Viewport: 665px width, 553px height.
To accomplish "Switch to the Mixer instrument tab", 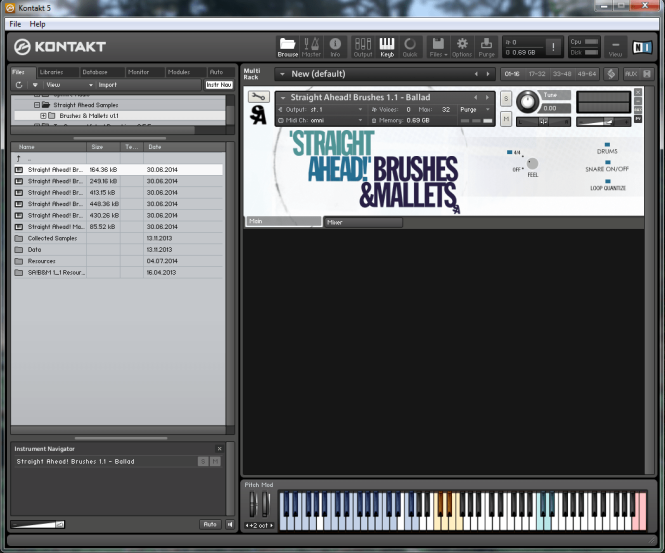I will click(x=363, y=222).
